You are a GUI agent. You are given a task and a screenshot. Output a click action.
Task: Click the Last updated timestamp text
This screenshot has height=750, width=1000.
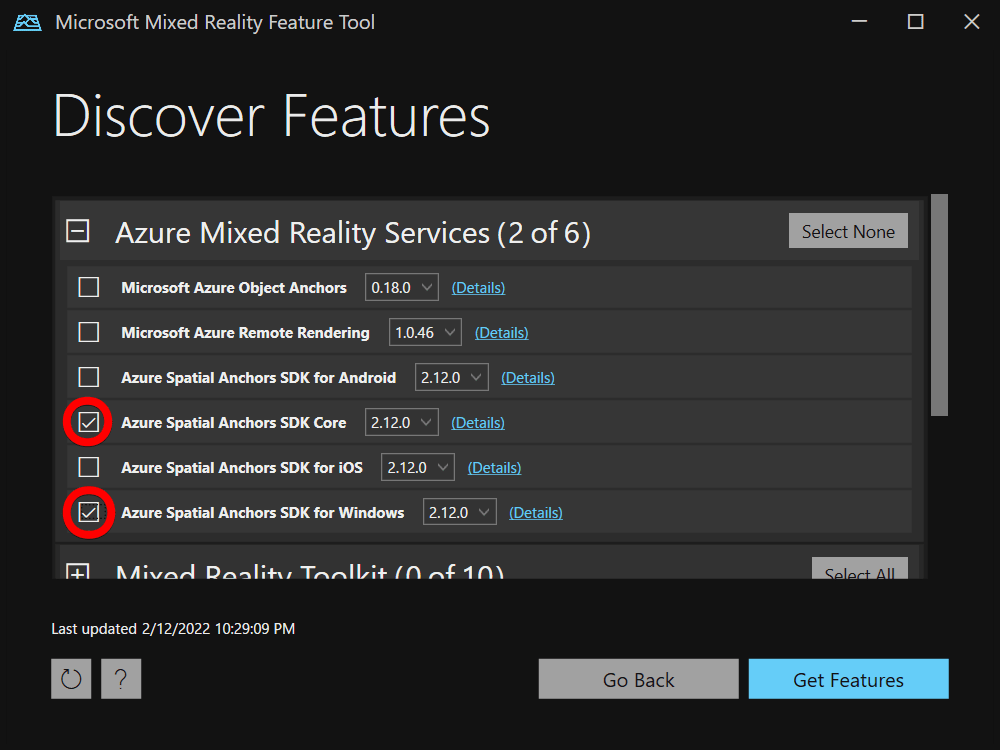tap(173, 629)
